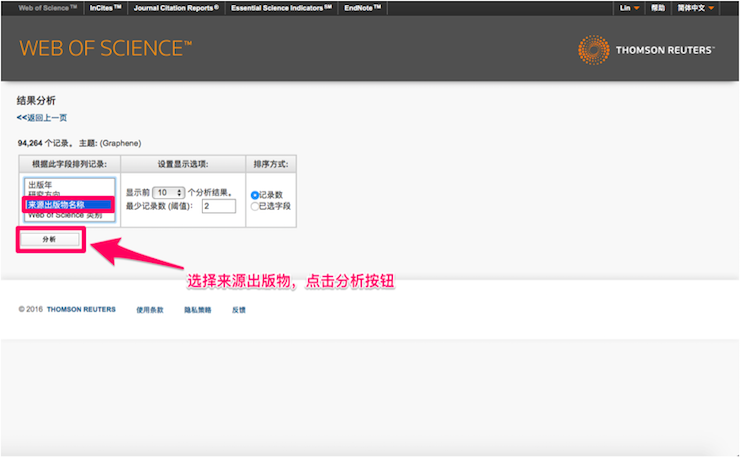740x458 pixels.
Task: Select 来源出版物名称 in the field list
Action: 69,205
